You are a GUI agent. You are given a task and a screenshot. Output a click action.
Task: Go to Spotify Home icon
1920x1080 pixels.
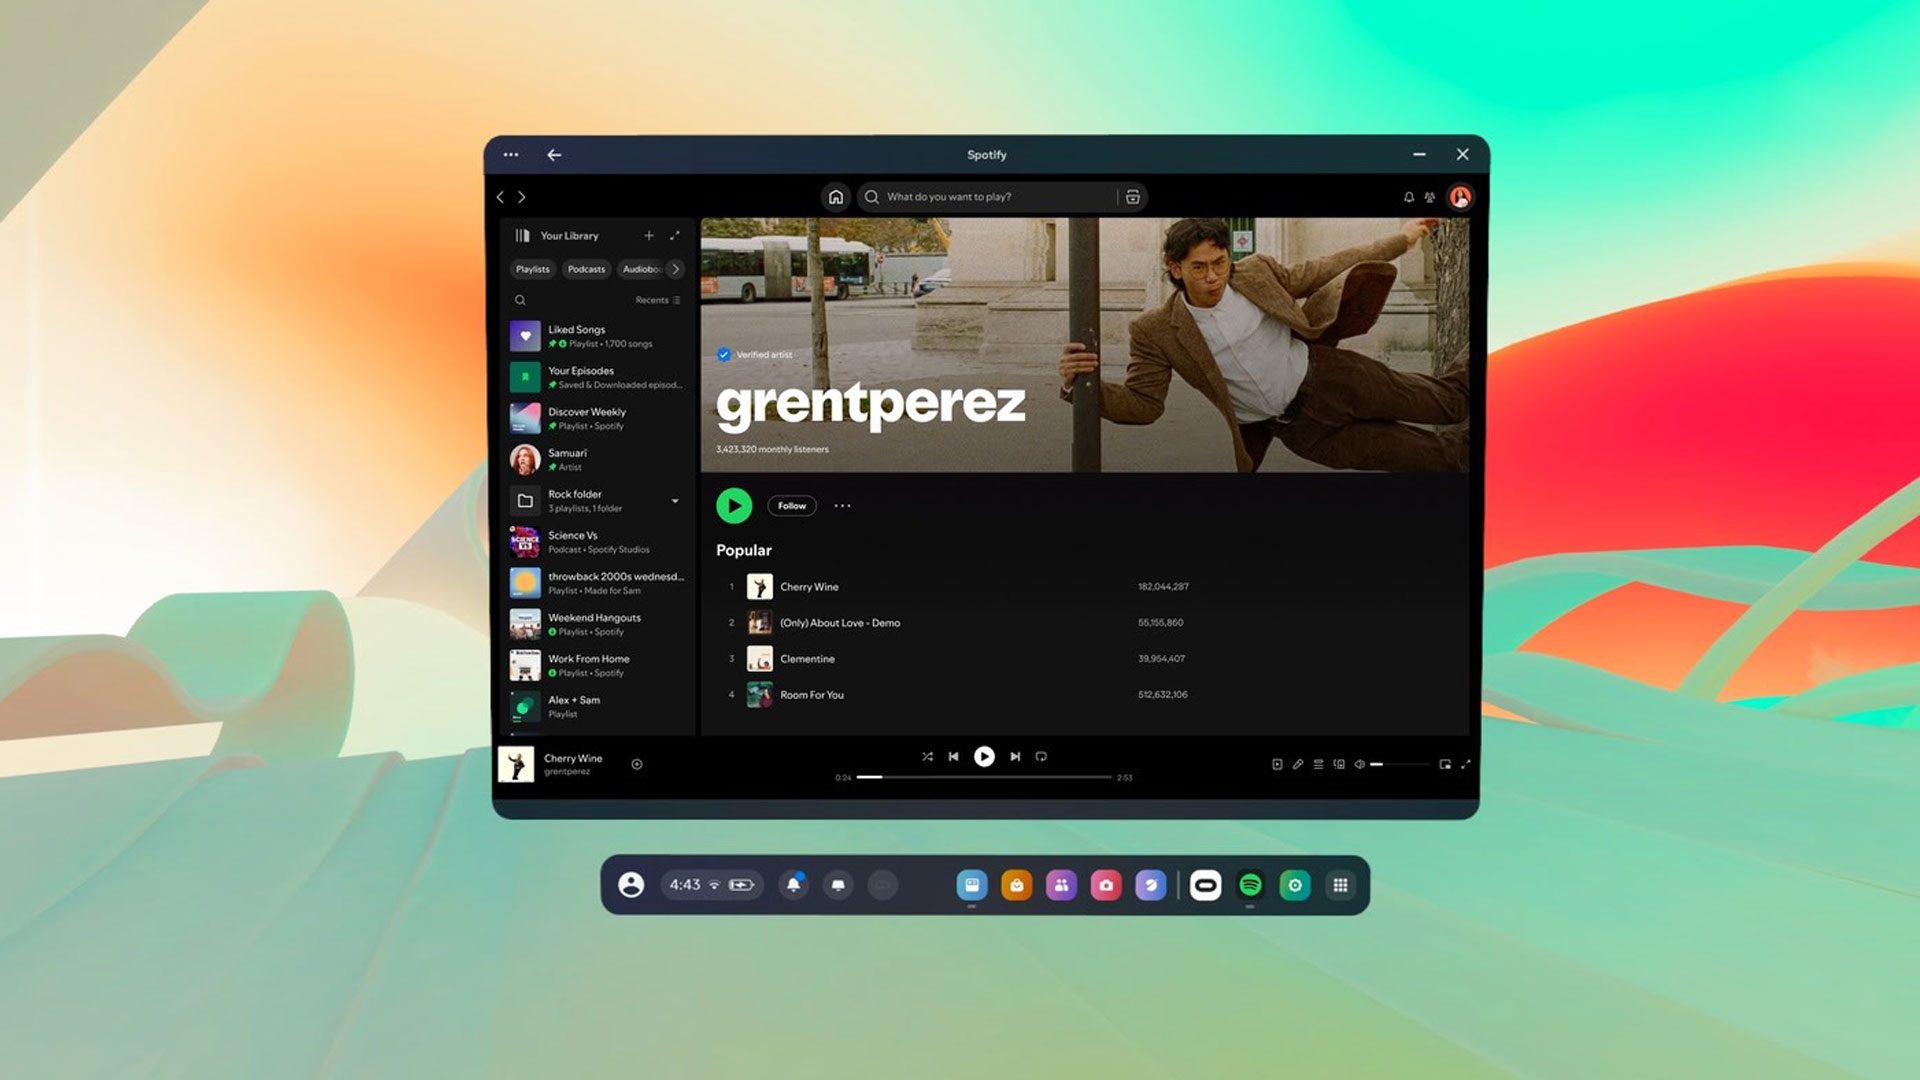tap(836, 197)
